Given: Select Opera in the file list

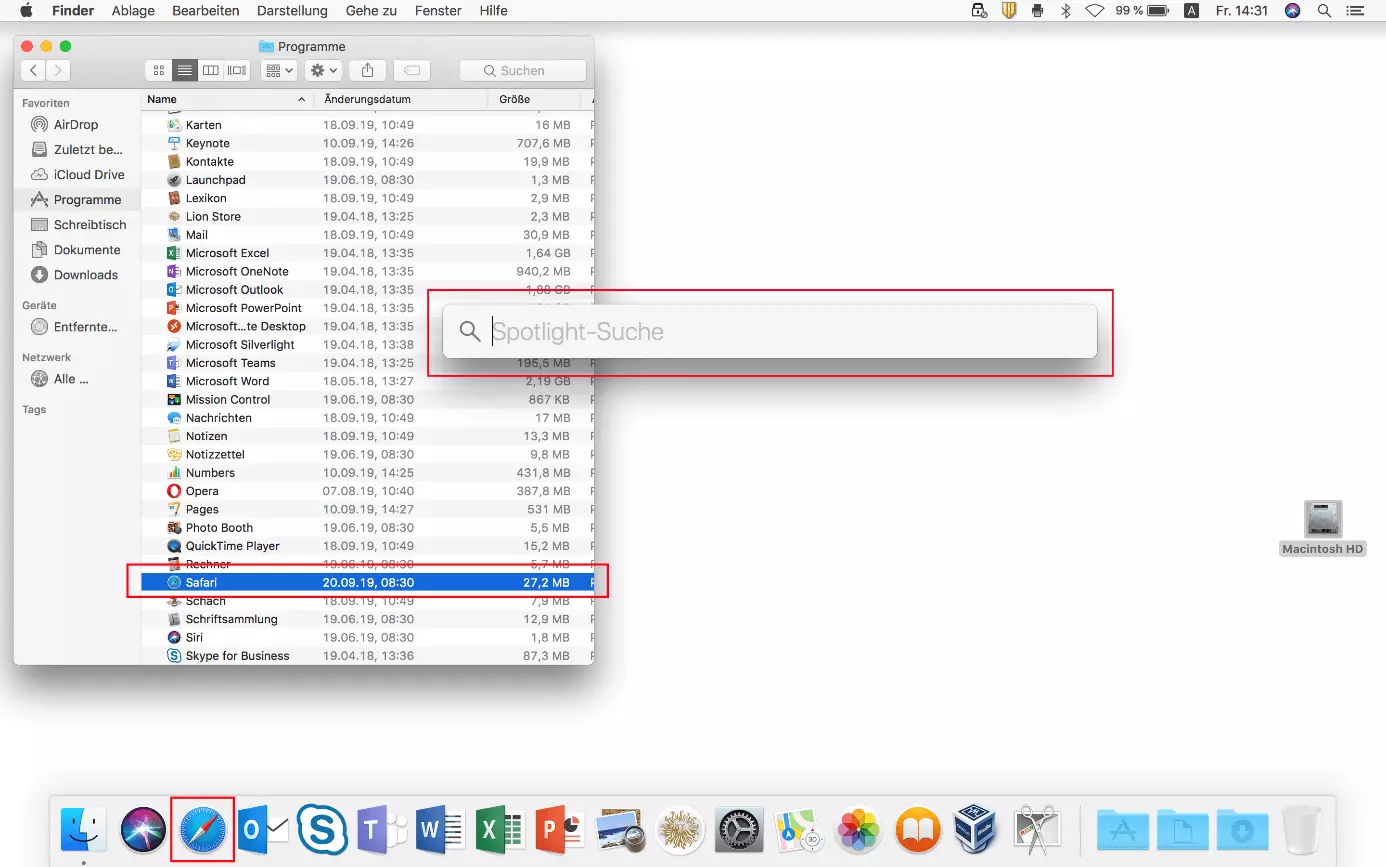Looking at the screenshot, I should [367, 491].
